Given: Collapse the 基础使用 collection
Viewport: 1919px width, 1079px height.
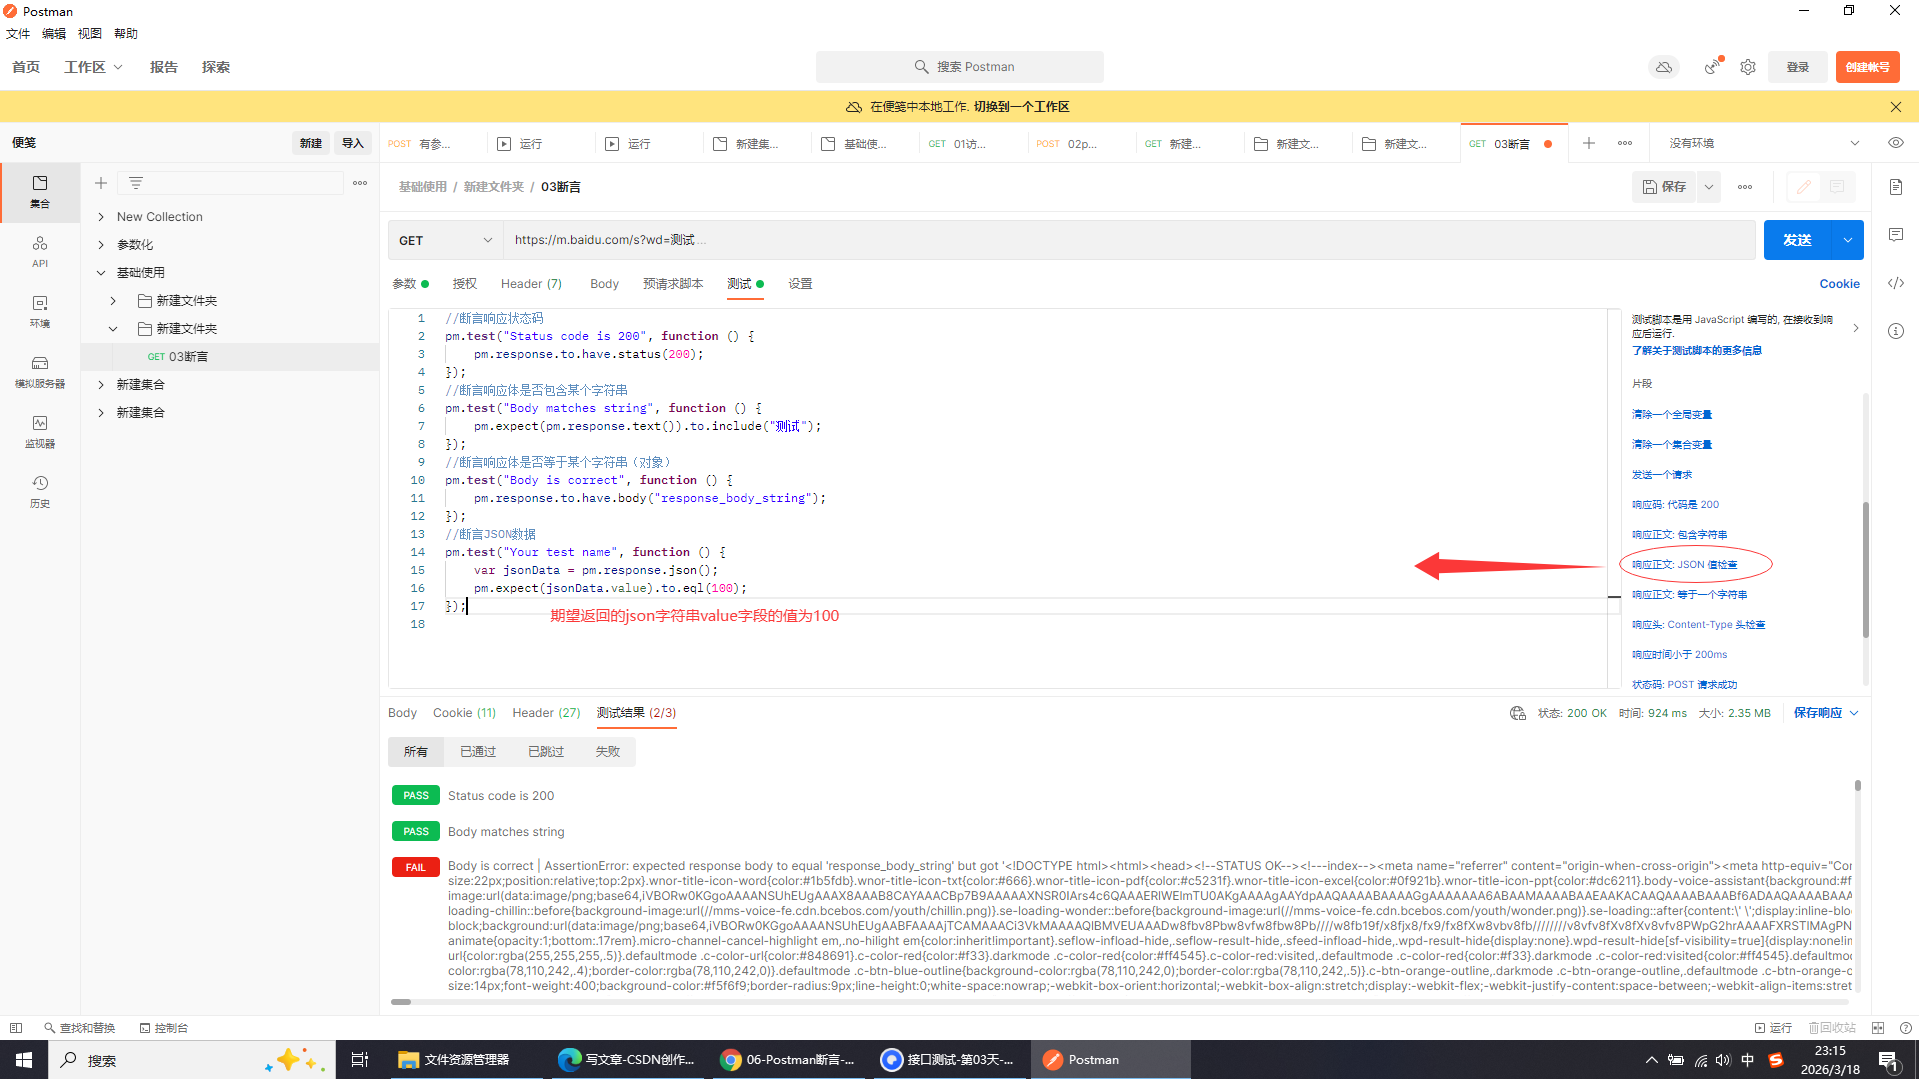Looking at the screenshot, I should click(101, 273).
